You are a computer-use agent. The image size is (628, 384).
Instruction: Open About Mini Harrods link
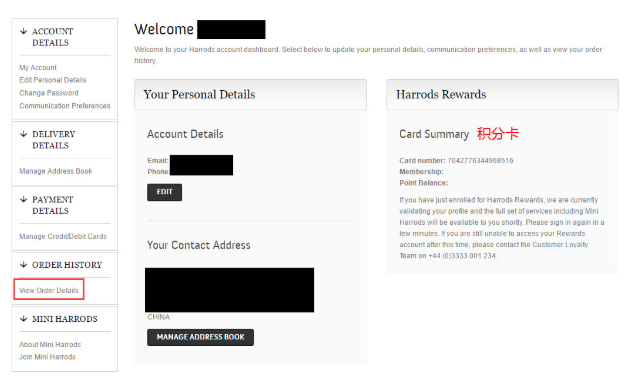point(50,344)
